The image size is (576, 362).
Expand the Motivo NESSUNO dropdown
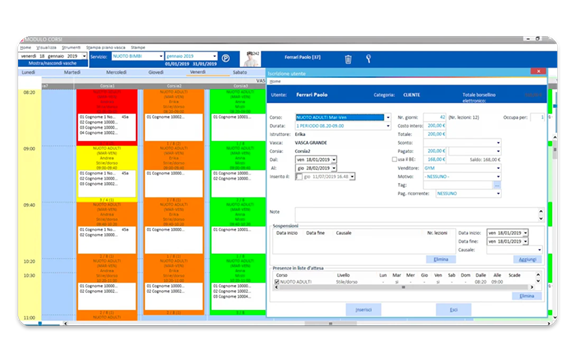[498, 177]
